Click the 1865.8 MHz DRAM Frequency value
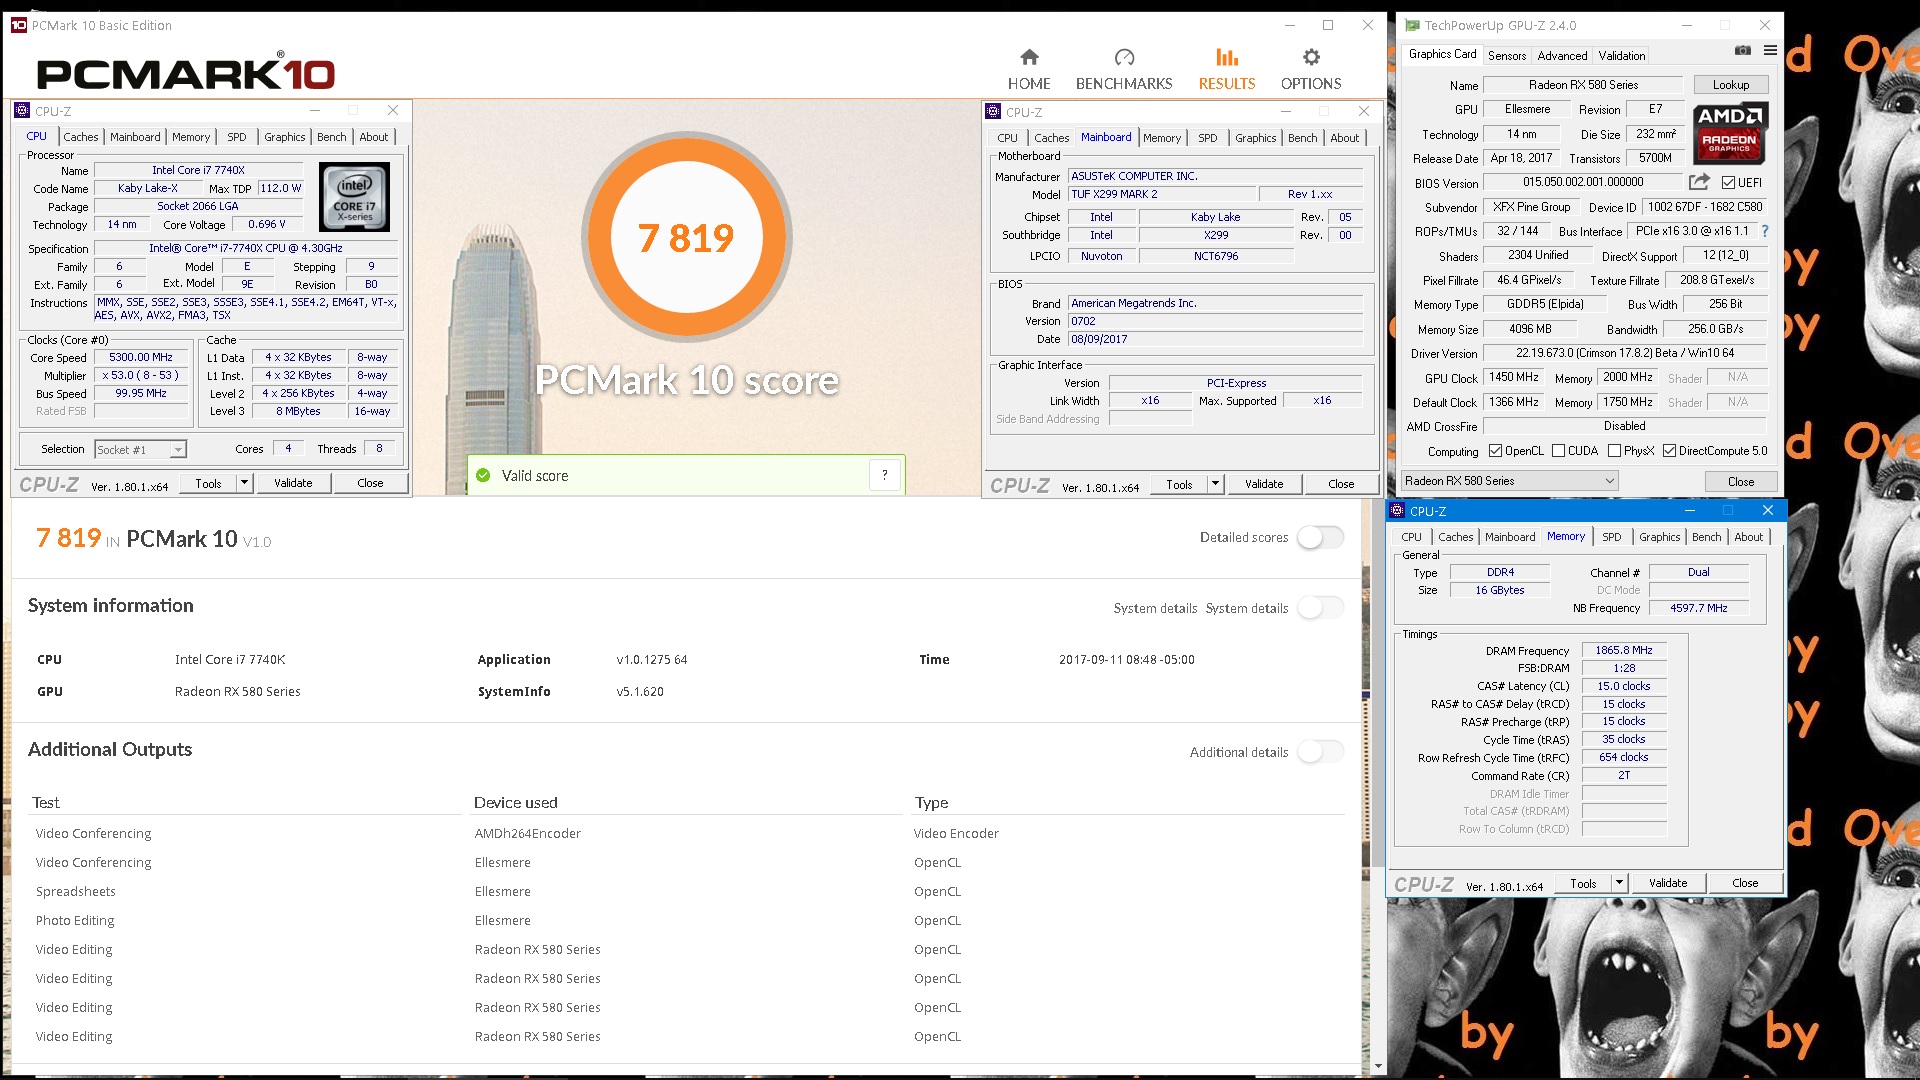The image size is (1920, 1080). click(x=1623, y=650)
